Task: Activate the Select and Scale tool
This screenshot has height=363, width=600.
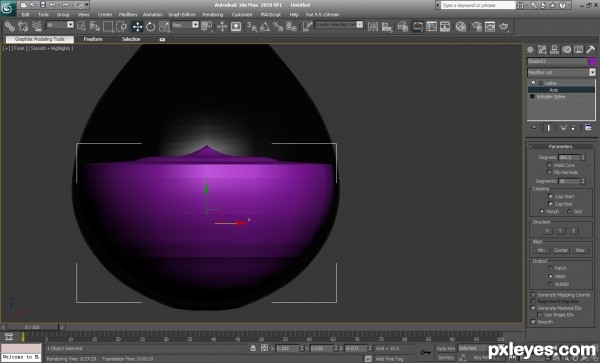Action: coord(164,26)
